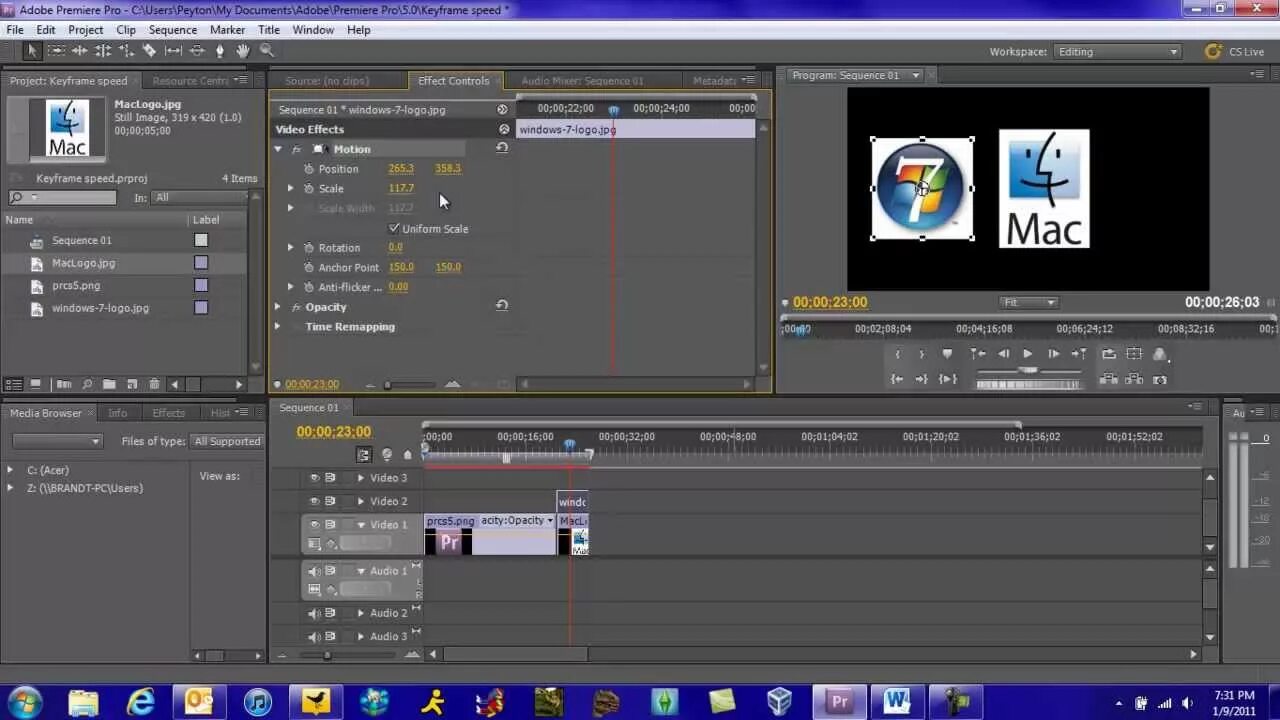Click the Scale value 117.7
1280x720 pixels.
tap(401, 188)
